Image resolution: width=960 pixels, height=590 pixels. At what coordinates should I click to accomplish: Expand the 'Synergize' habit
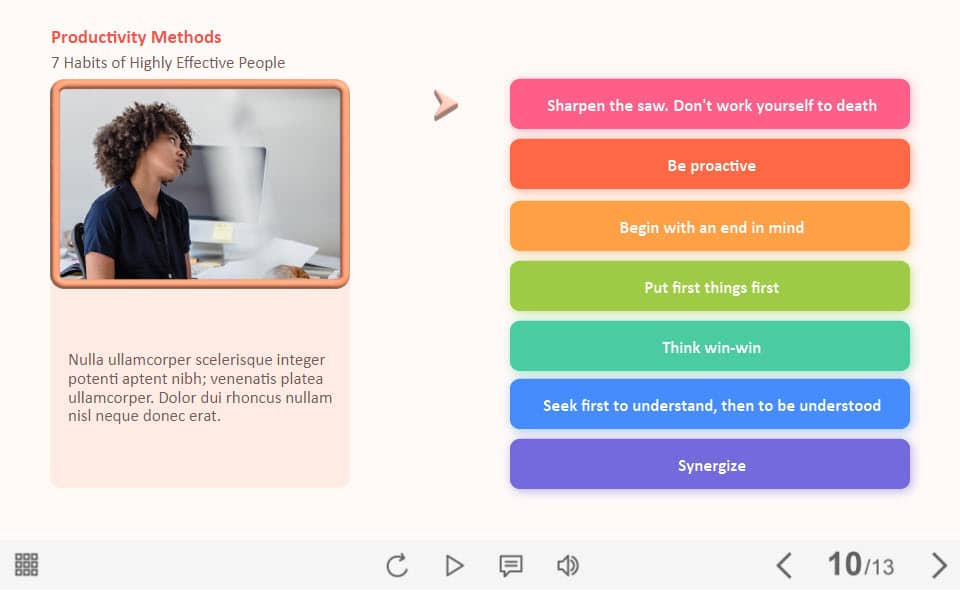pyautogui.click(x=710, y=465)
